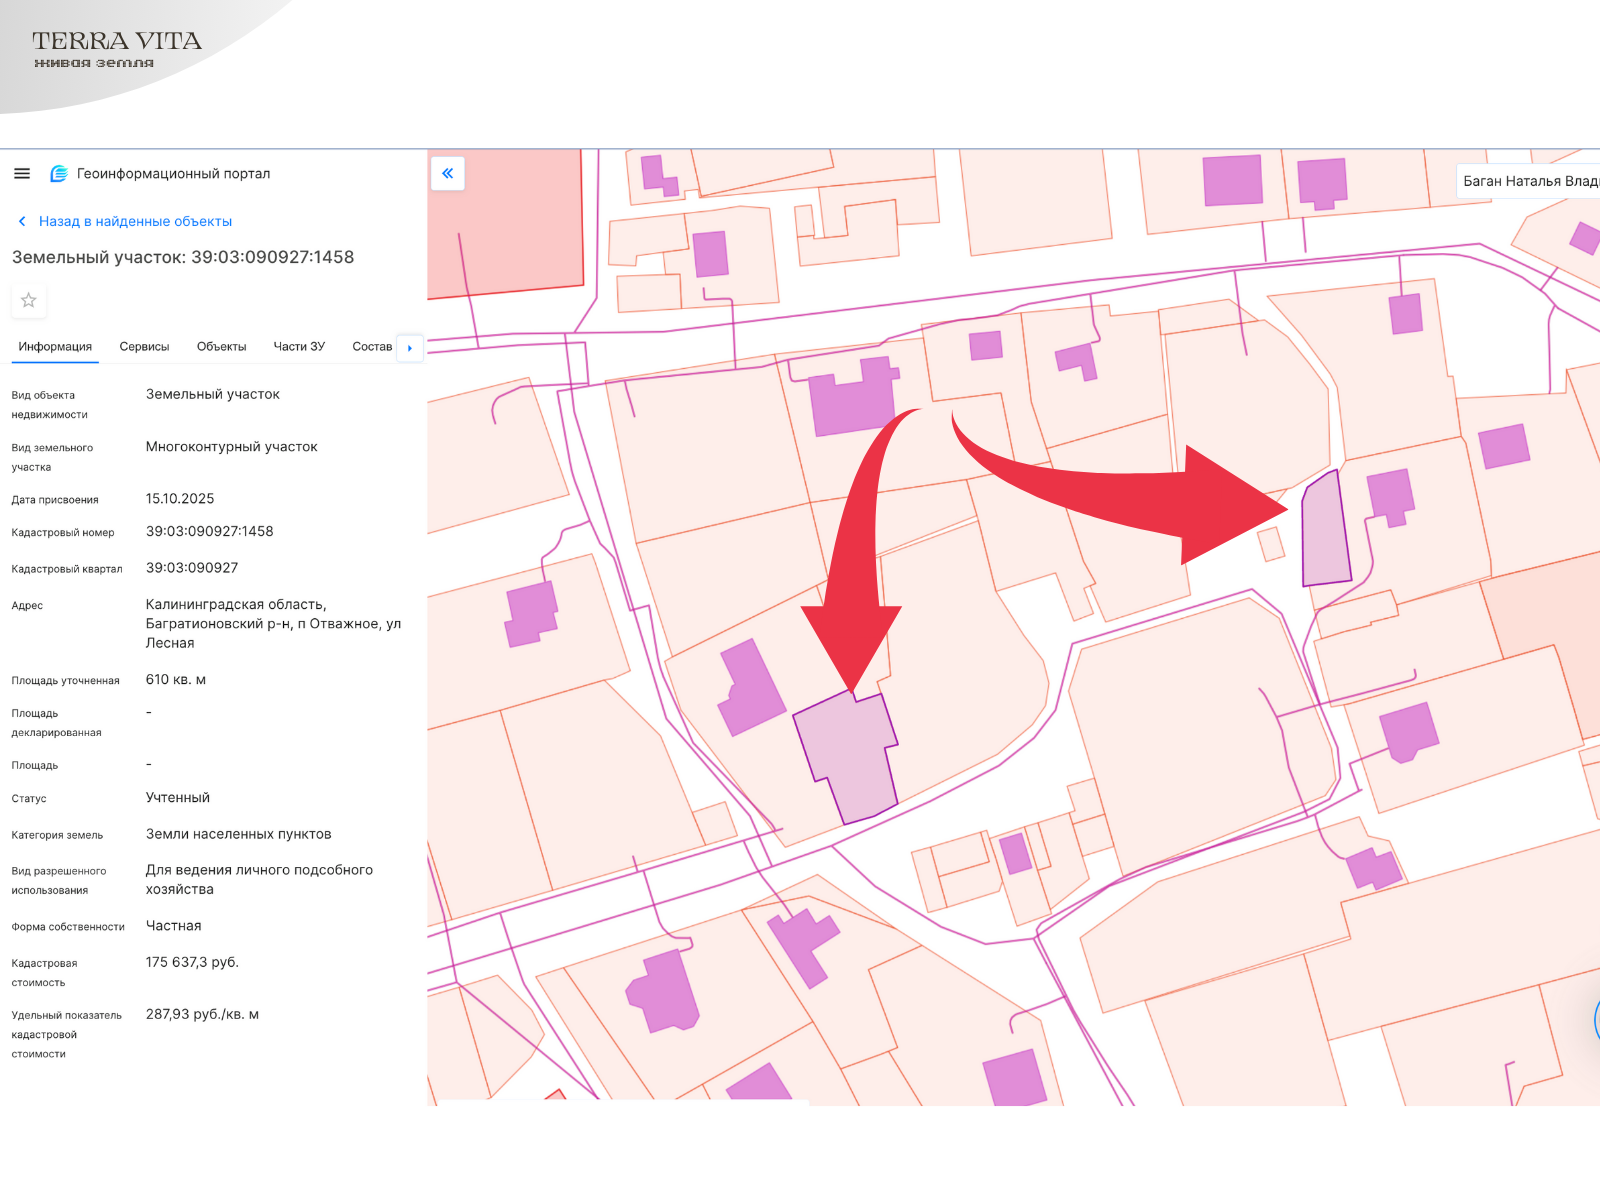Open the Части ЗУ tab
Image resolution: width=1600 pixels, height=1200 pixels.
coord(299,347)
